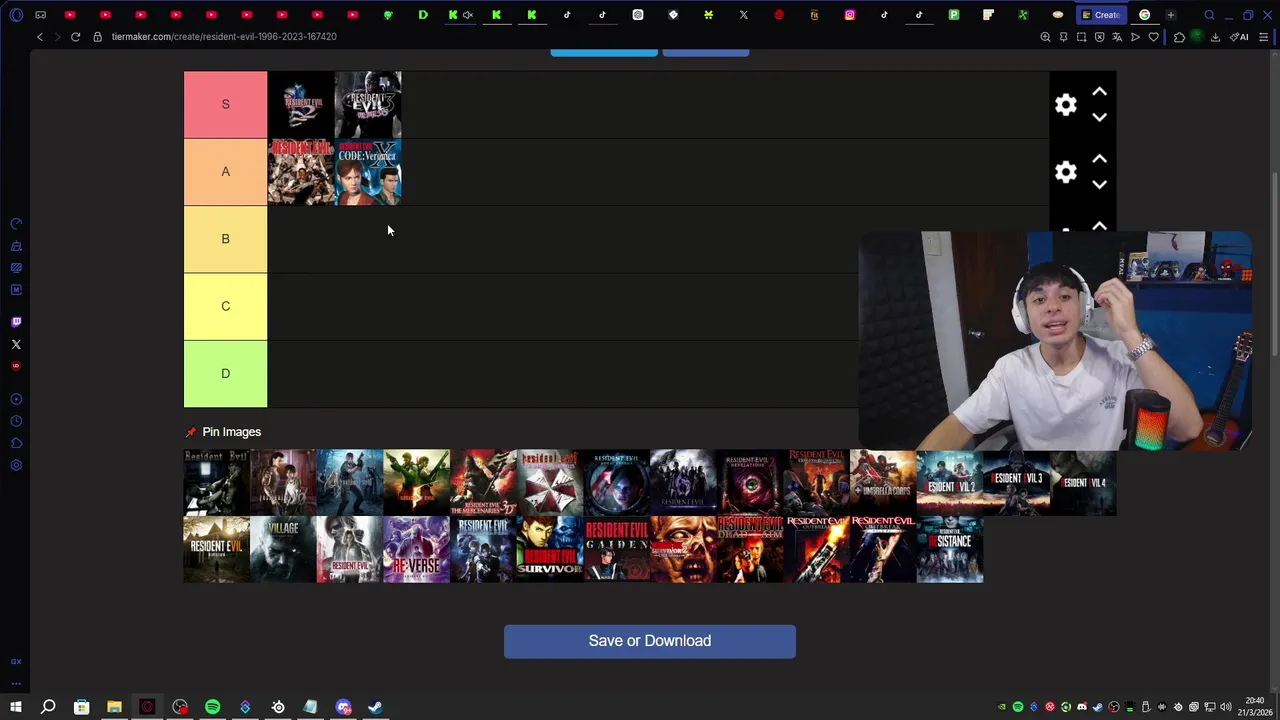Move the S tier row down

[1099, 117]
